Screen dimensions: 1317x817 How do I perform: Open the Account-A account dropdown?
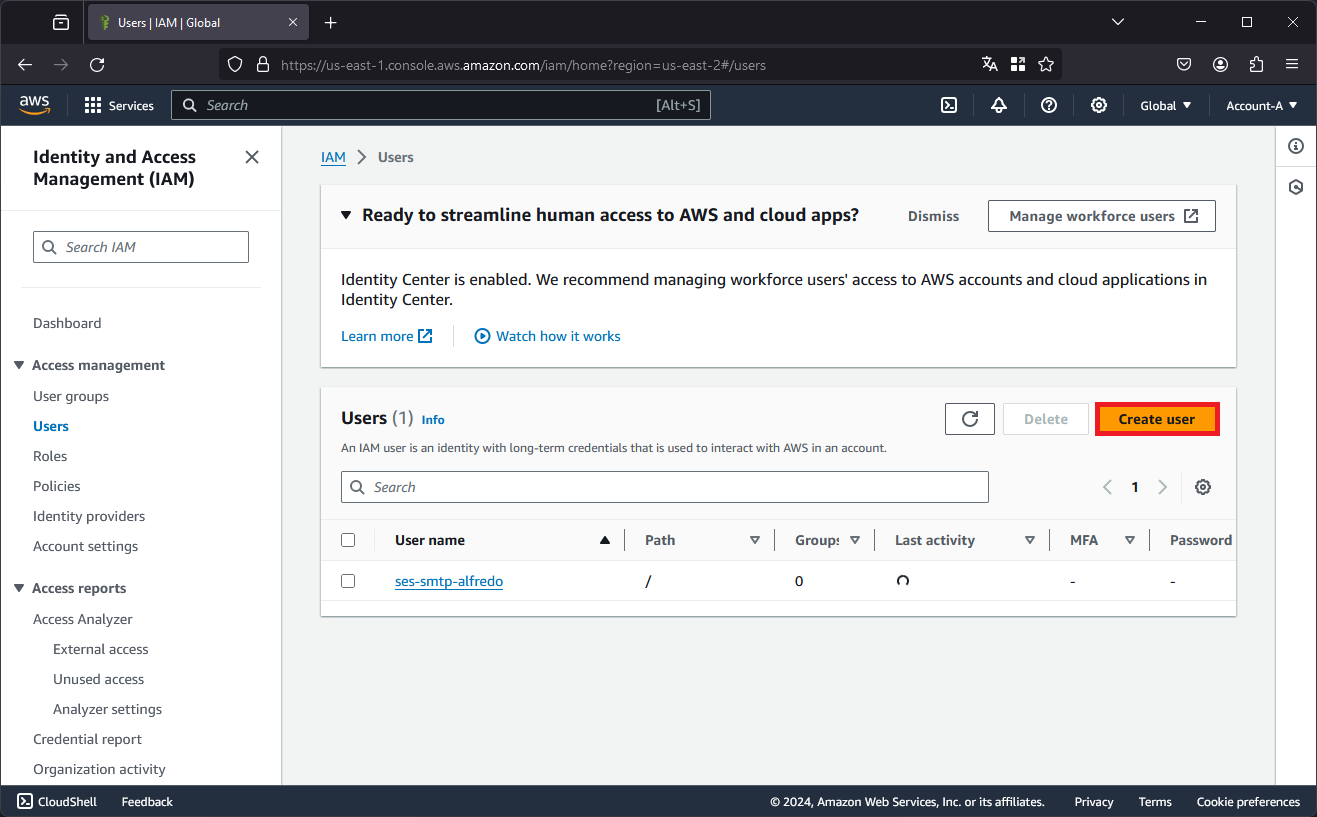(x=1262, y=105)
